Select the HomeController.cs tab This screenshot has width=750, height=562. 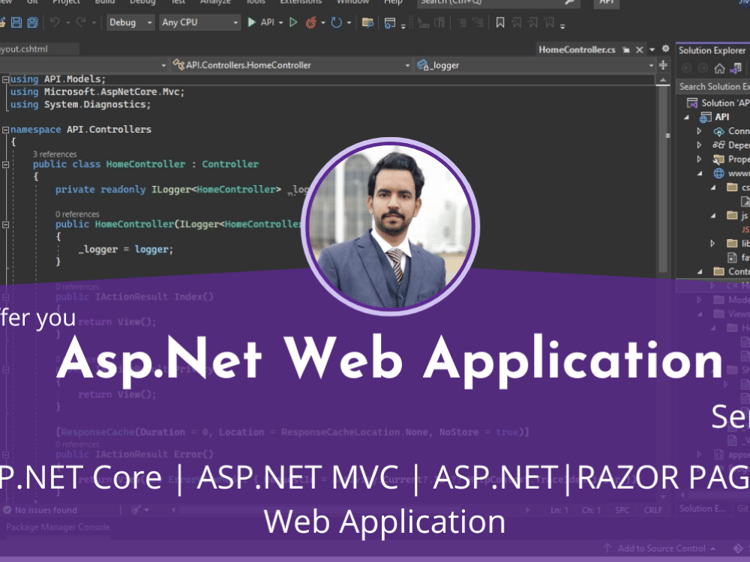[577, 50]
